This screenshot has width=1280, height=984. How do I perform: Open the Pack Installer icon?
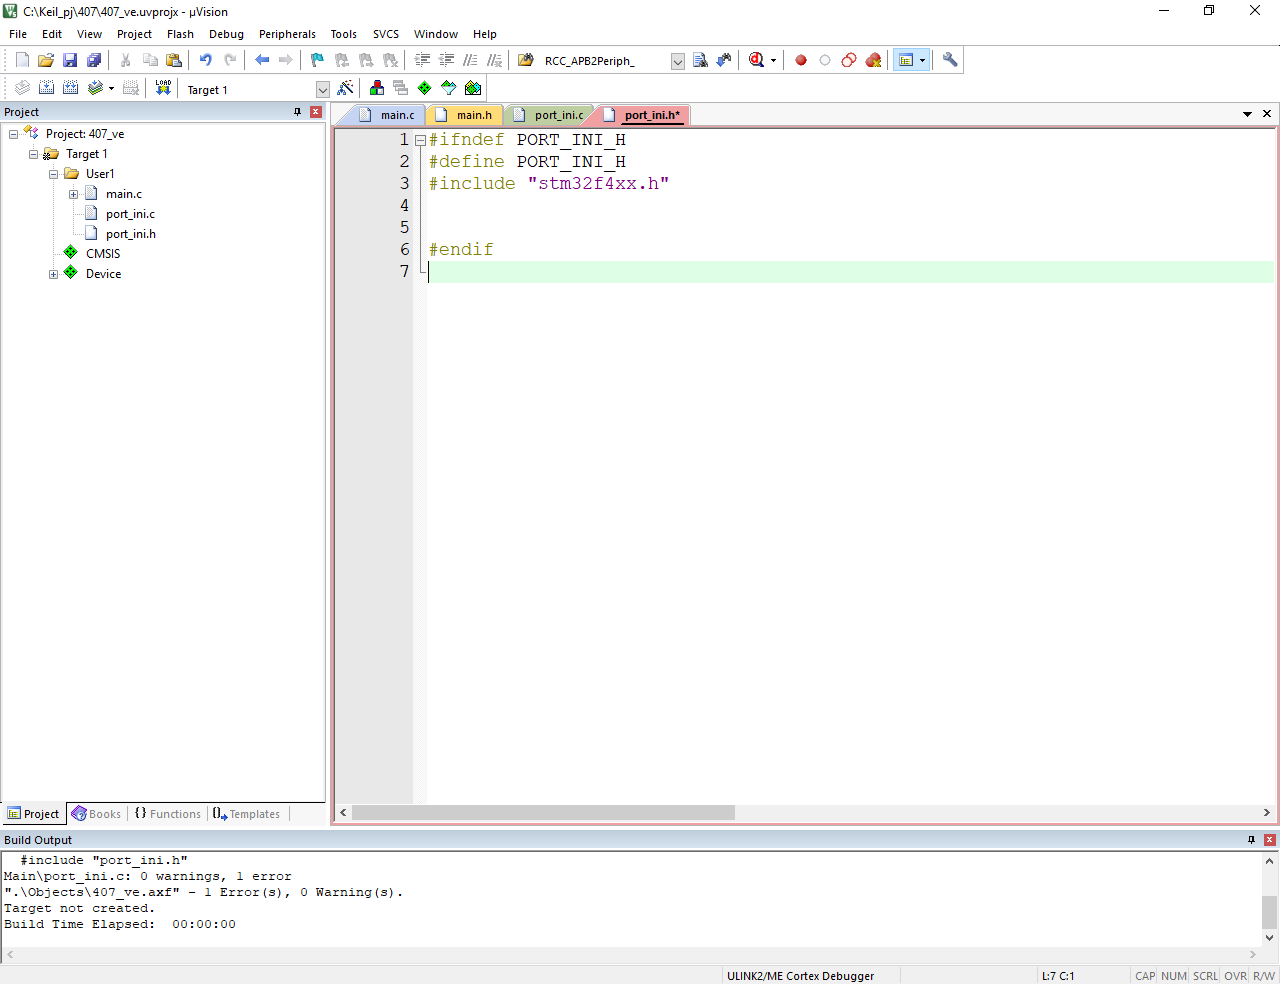[473, 88]
